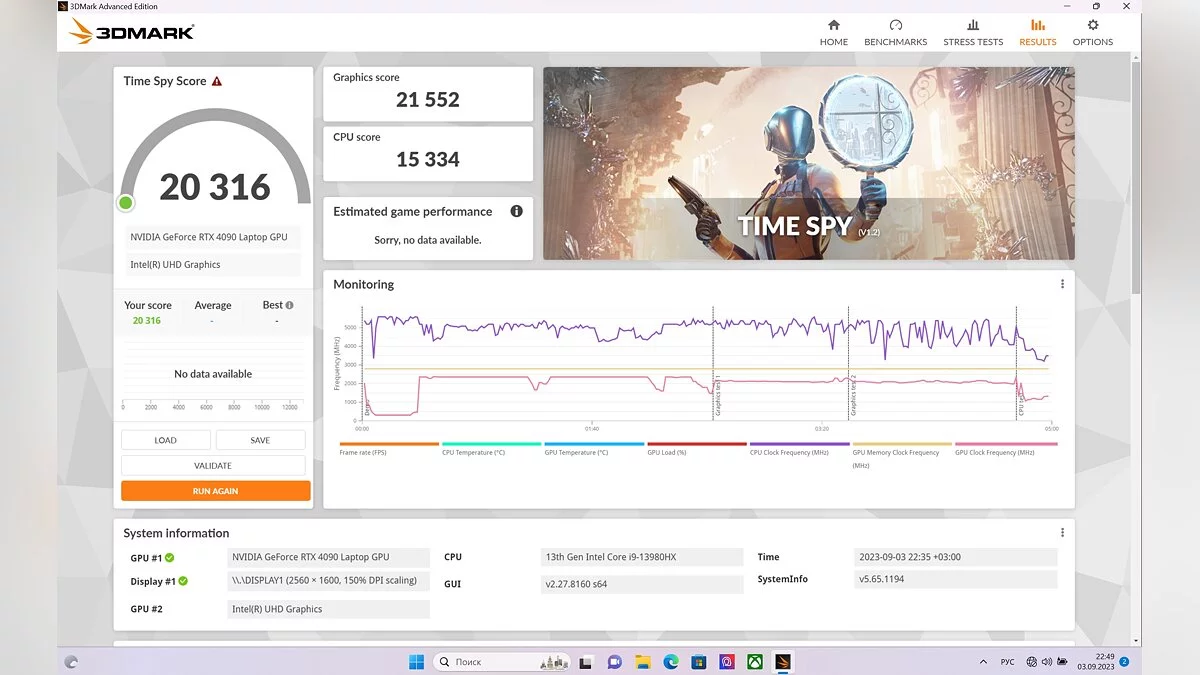Open Xbox app from the taskbar
The image size is (1200, 675).
(755, 661)
